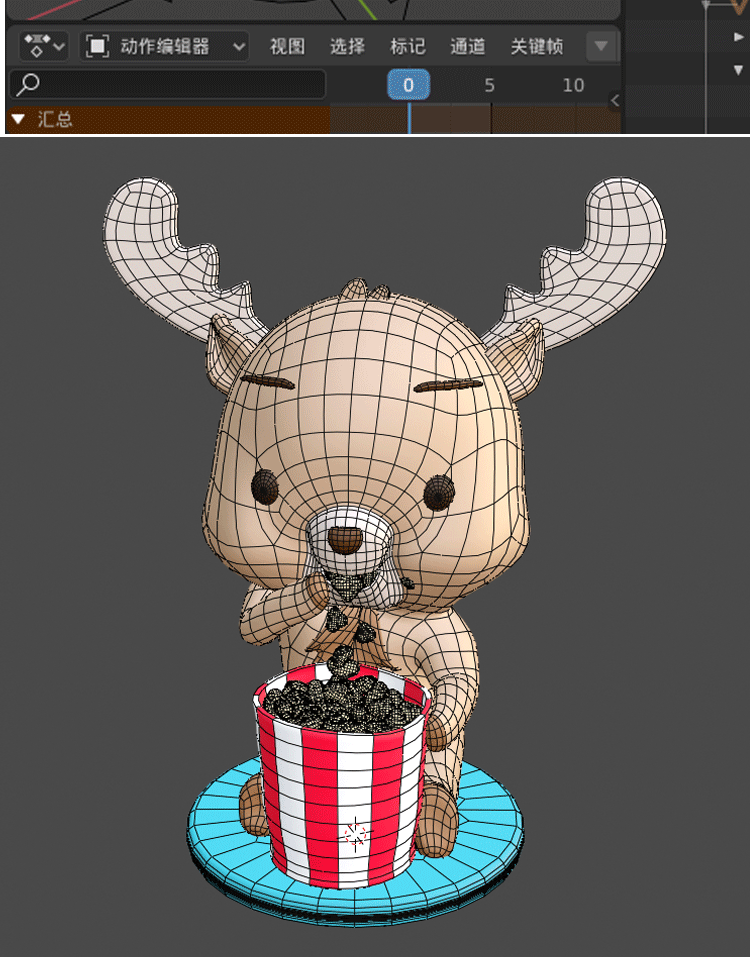Open the 视图 menu
The width and height of the screenshot is (750, 960).
tap(287, 46)
